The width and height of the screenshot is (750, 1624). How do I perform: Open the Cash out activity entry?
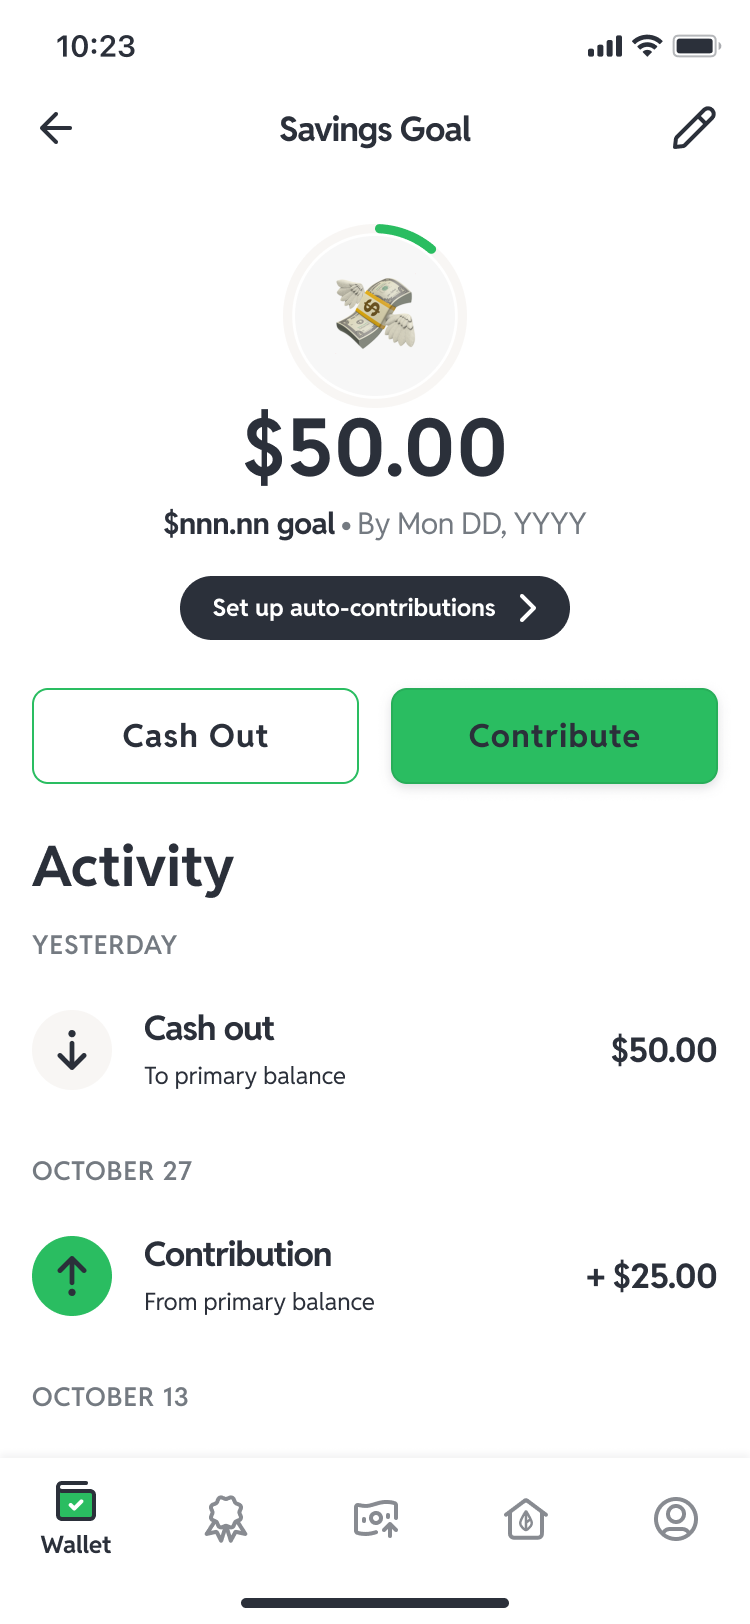click(x=375, y=1050)
